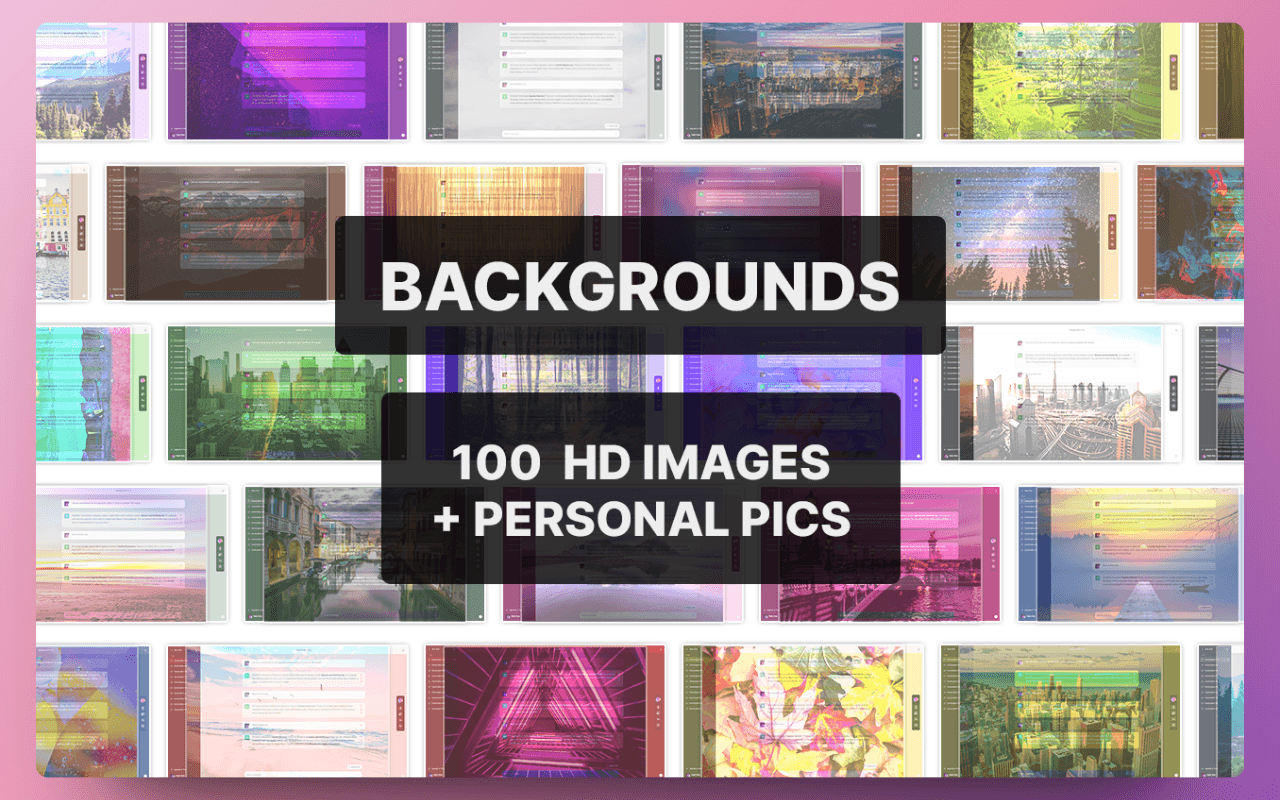Pick the teal glitch art background preview
The image size is (1280, 800).
click(93, 393)
